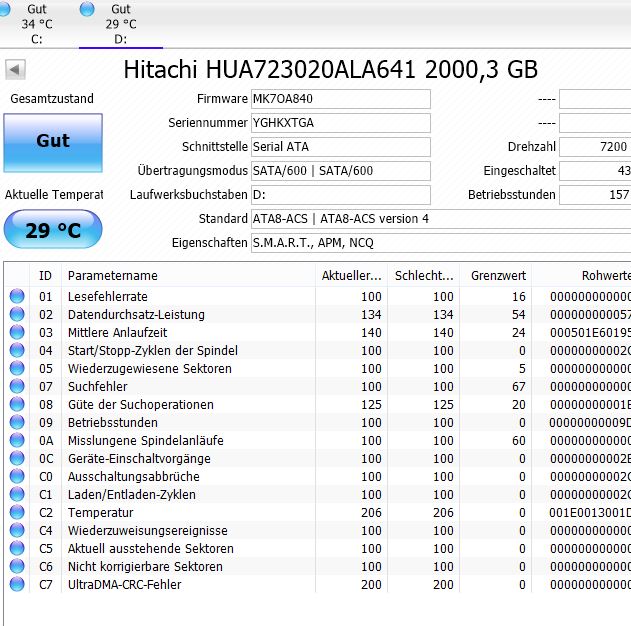The height and width of the screenshot is (626, 631).
Task: Select the Lesefehlerrate parameter name
Action: pos(108,297)
